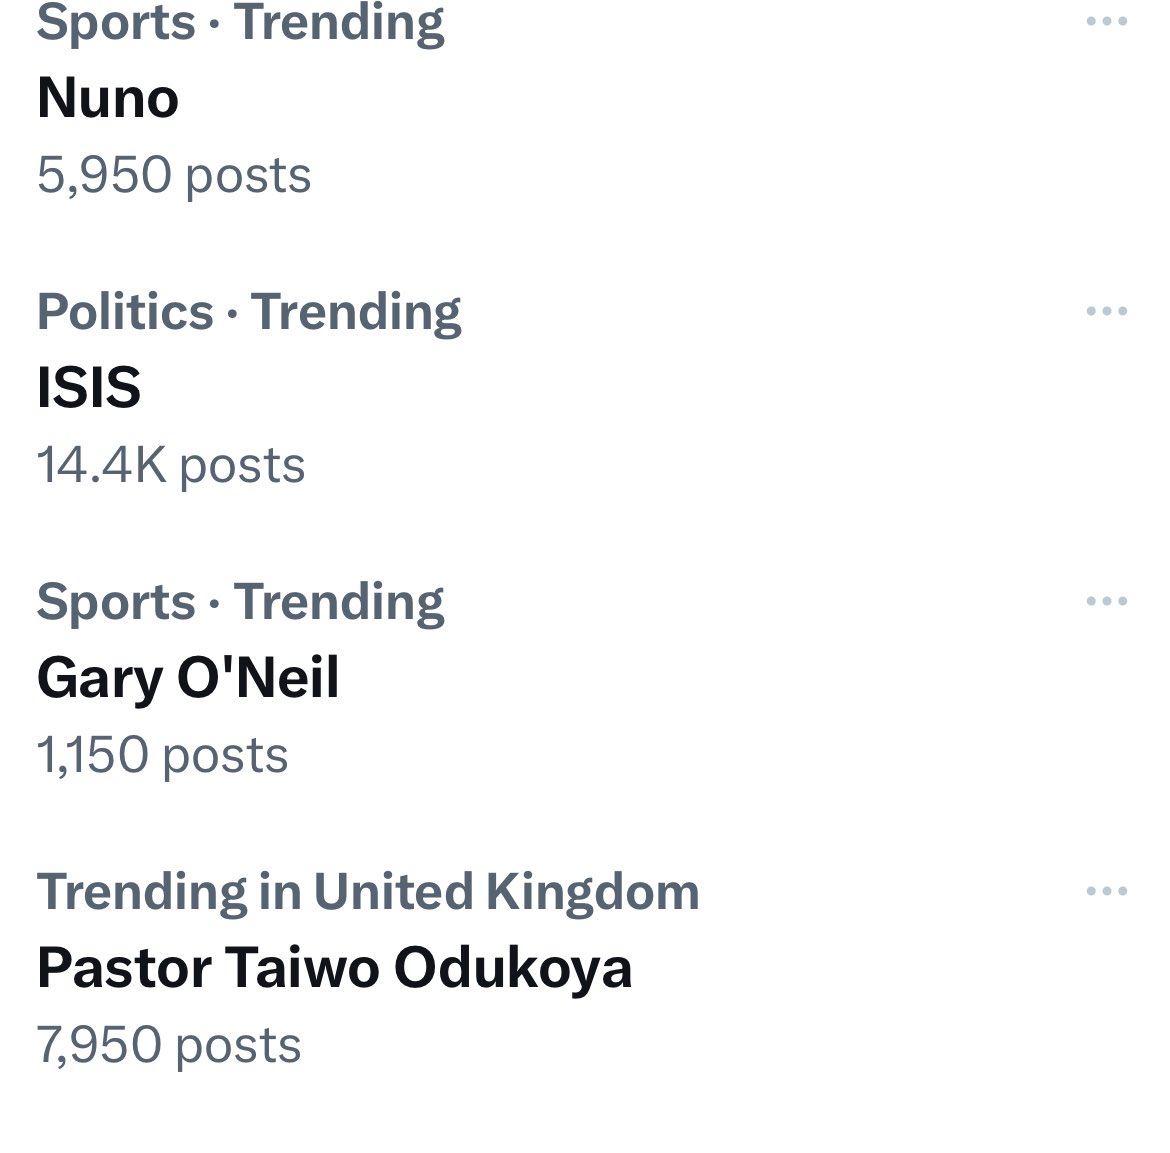Click the word Trending above ISIS
Viewport: 1170px width, 1153px height.
click(356, 312)
